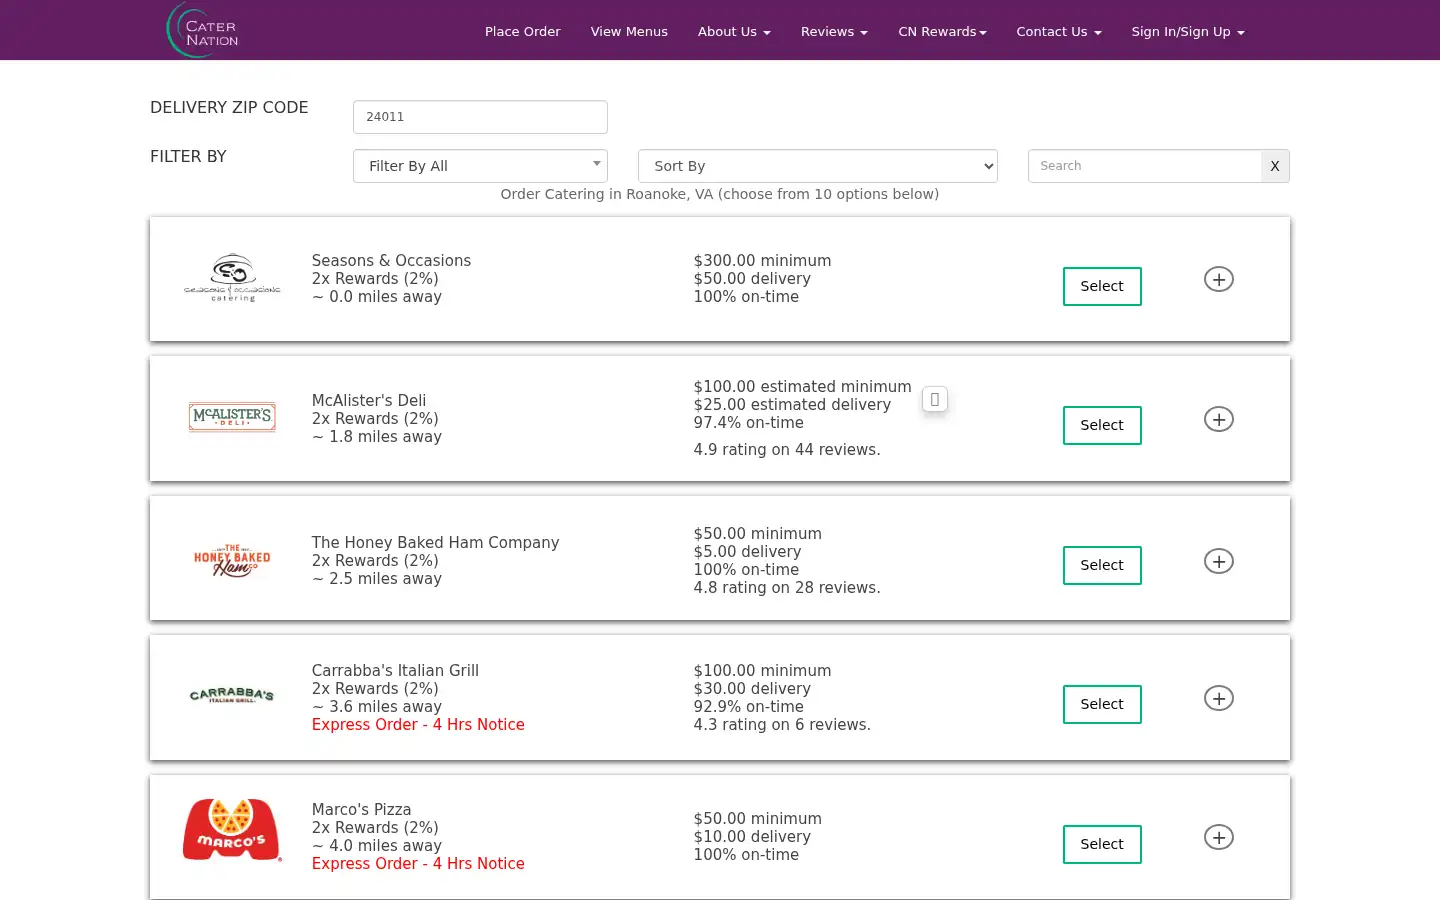Image resolution: width=1440 pixels, height=900 pixels.
Task: Expand The Honey Baked Ham plus icon
Action: point(1218,561)
